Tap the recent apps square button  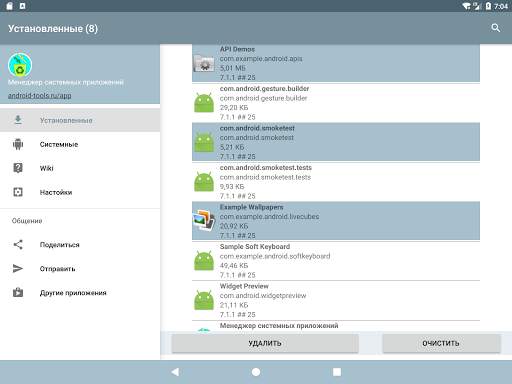coord(337,372)
